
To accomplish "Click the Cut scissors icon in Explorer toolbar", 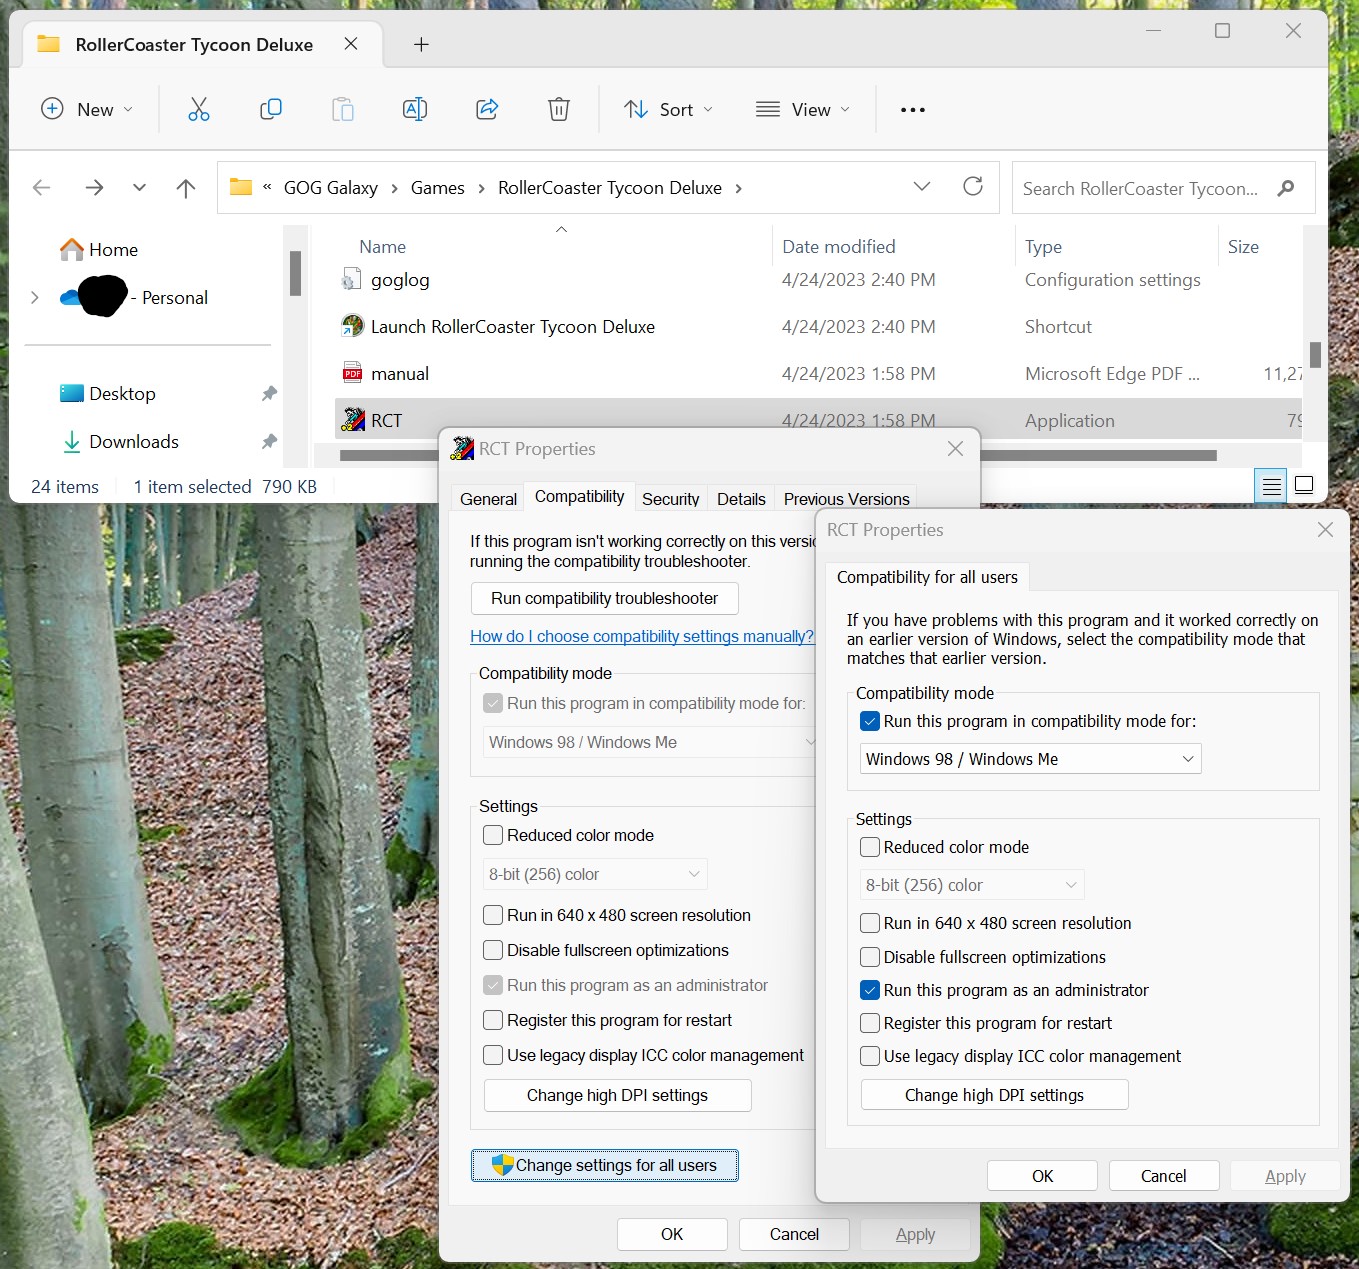I will [x=199, y=109].
